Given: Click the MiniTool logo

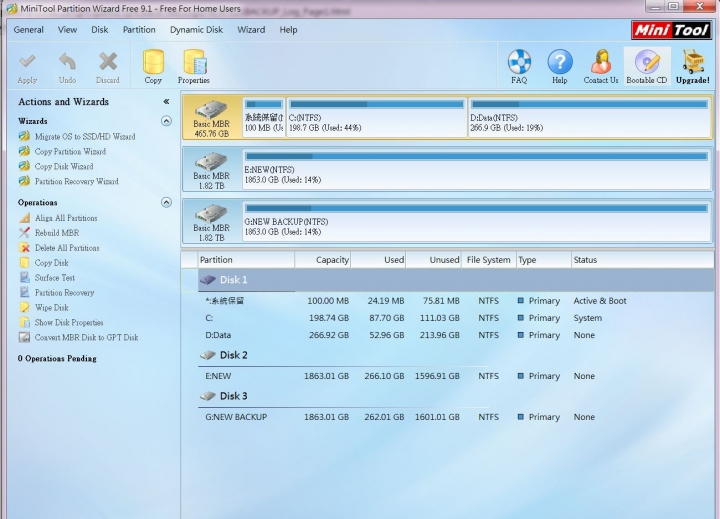Looking at the screenshot, I should pyautogui.click(x=671, y=30).
